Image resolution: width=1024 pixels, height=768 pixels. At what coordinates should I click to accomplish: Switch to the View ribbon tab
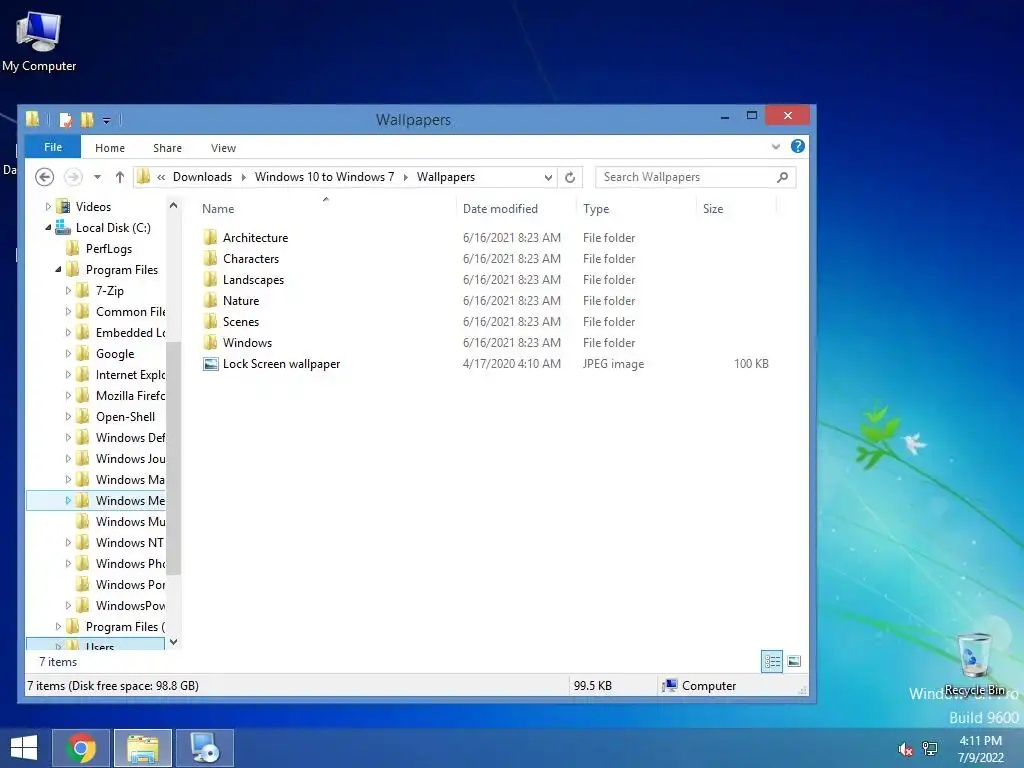tap(223, 148)
